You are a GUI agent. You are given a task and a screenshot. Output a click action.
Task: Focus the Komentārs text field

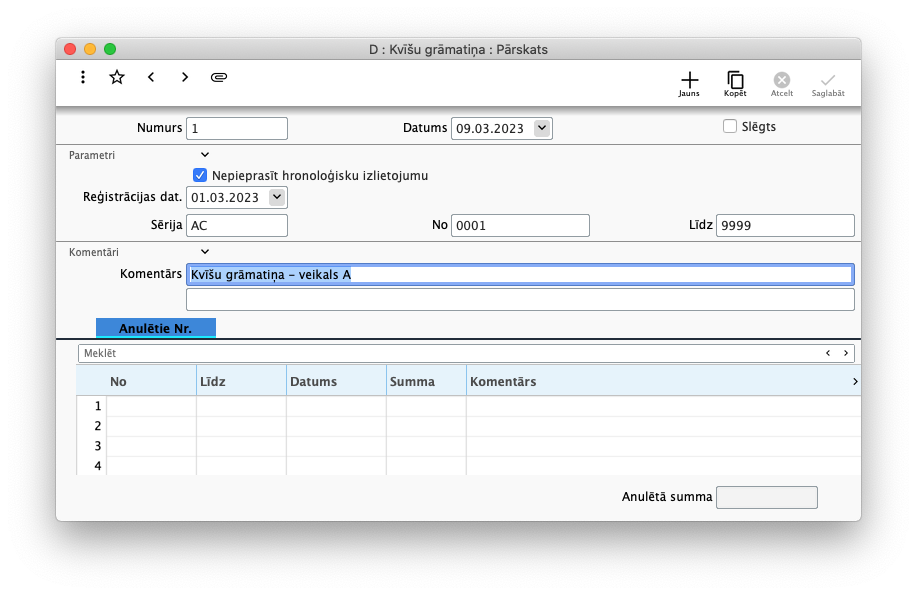(520, 274)
